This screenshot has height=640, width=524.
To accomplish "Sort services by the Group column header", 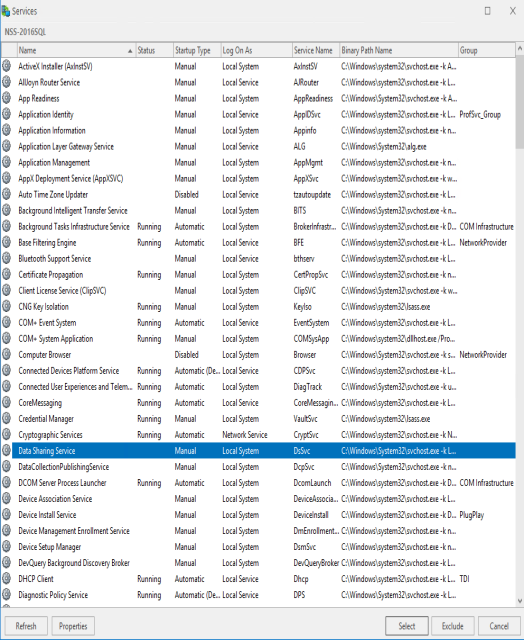I will [x=486, y=50].
